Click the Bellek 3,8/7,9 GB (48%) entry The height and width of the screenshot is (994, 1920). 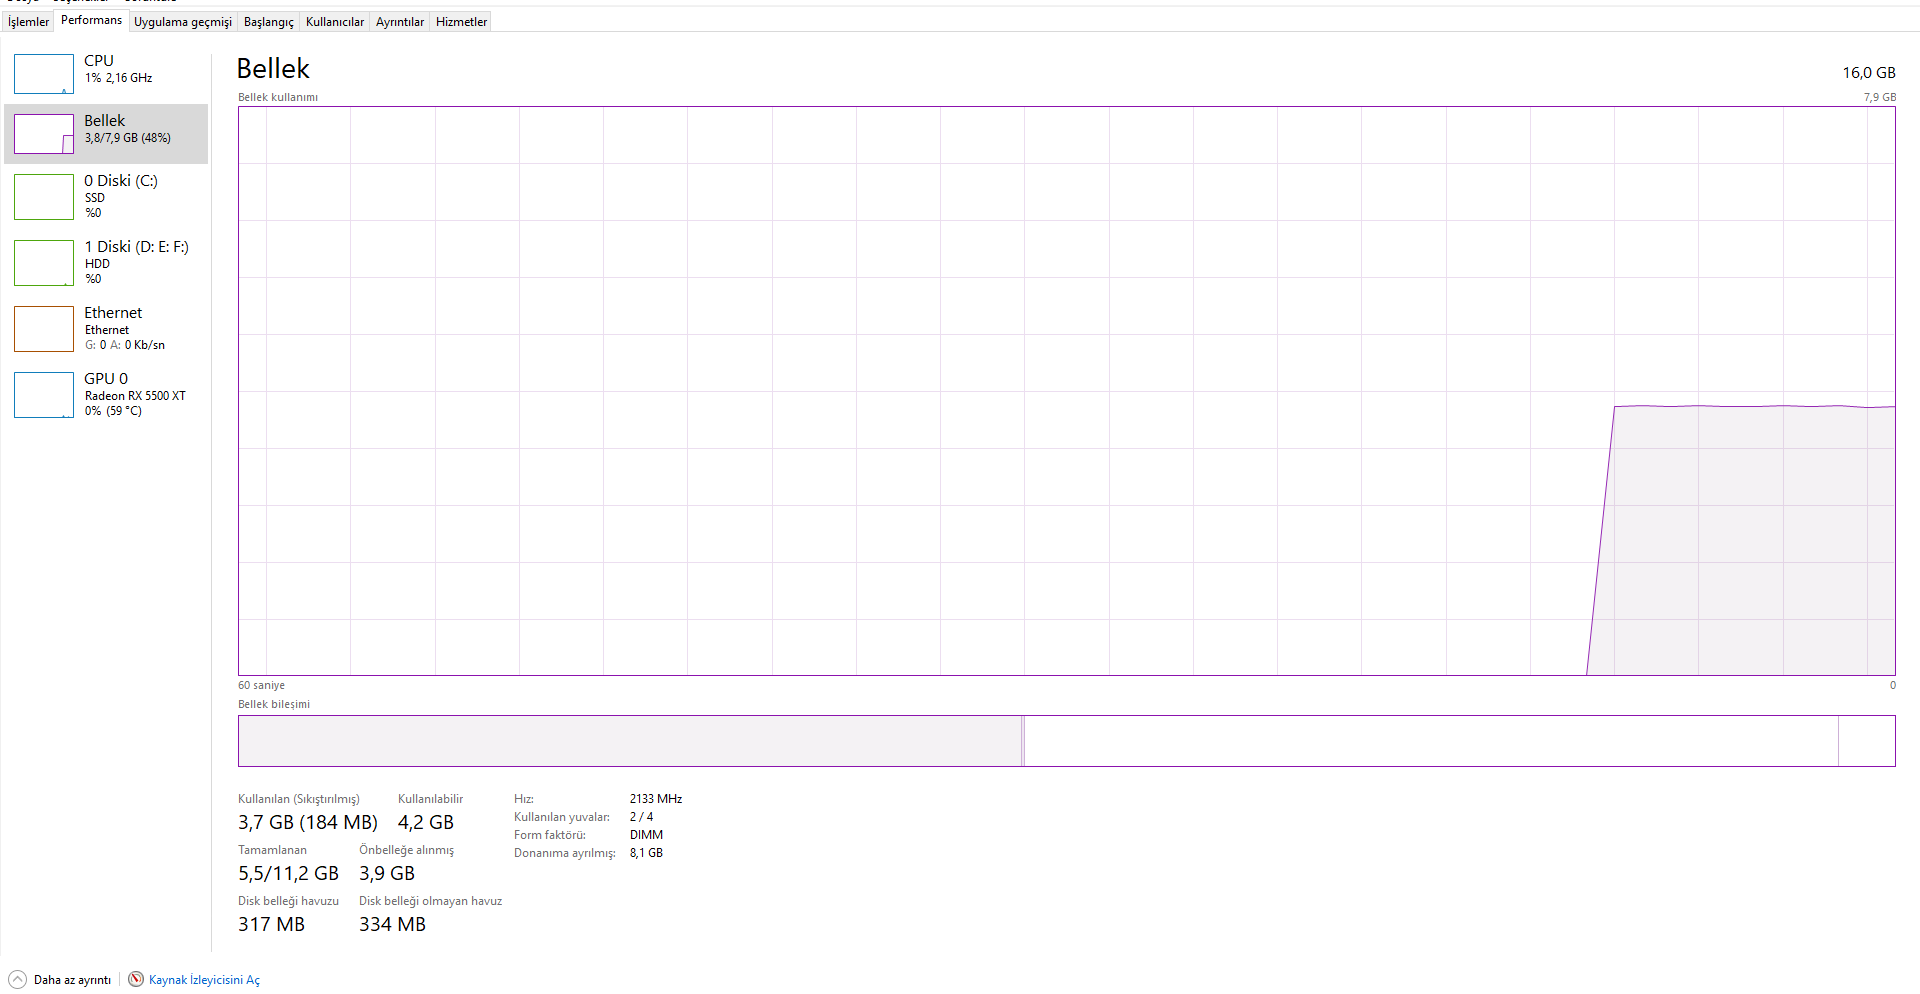106,134
